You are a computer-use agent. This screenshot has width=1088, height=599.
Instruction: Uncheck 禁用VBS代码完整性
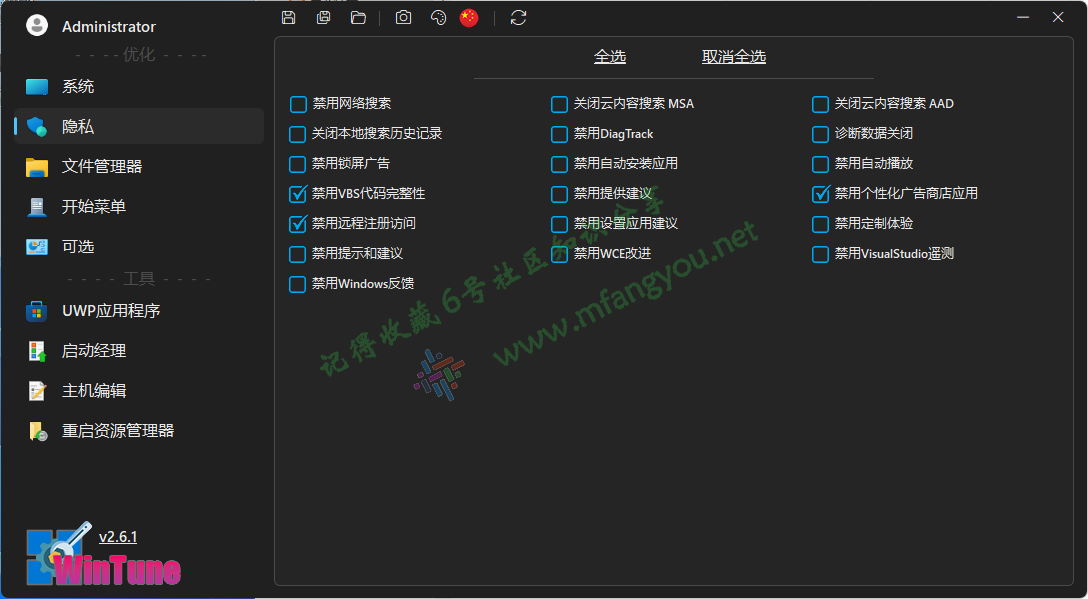298,194
